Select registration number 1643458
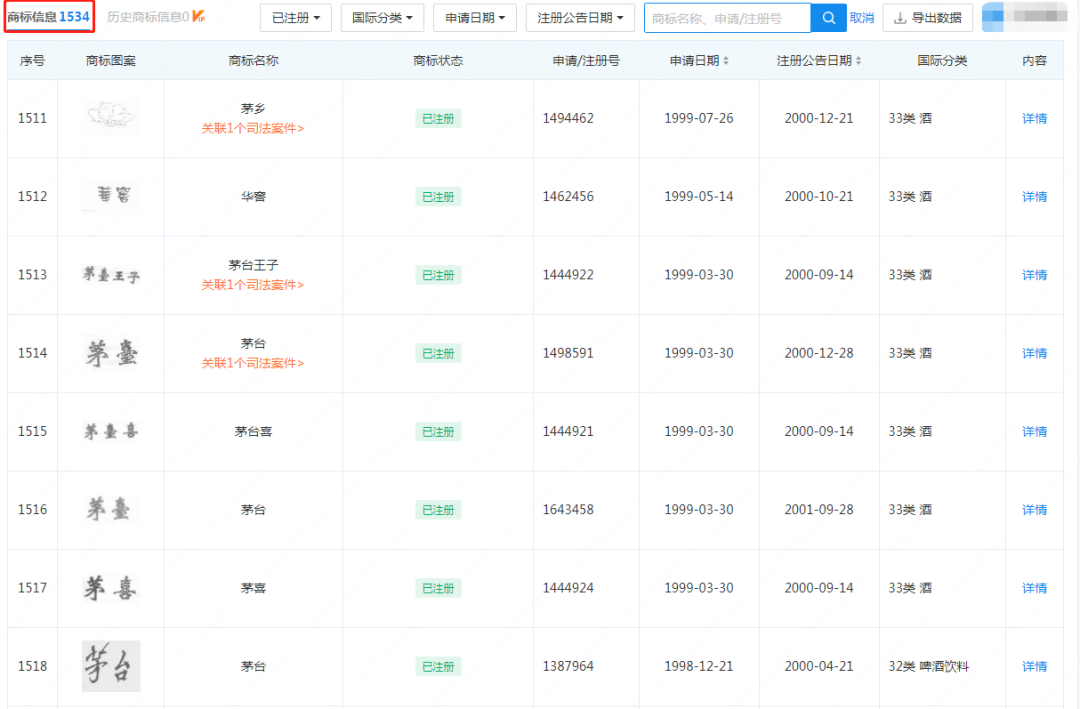This screenshot has height=709, width=1080. (568, 510)
